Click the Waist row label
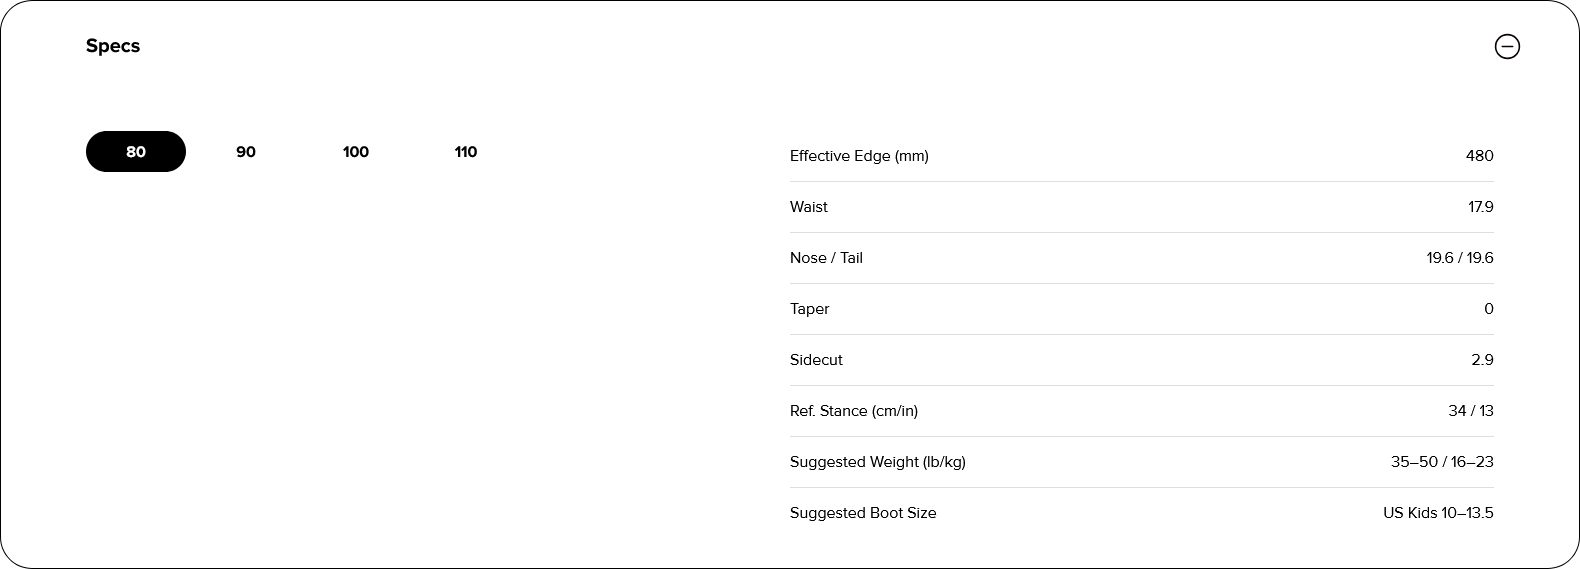Screen dimensions: 1580x569 809,207
